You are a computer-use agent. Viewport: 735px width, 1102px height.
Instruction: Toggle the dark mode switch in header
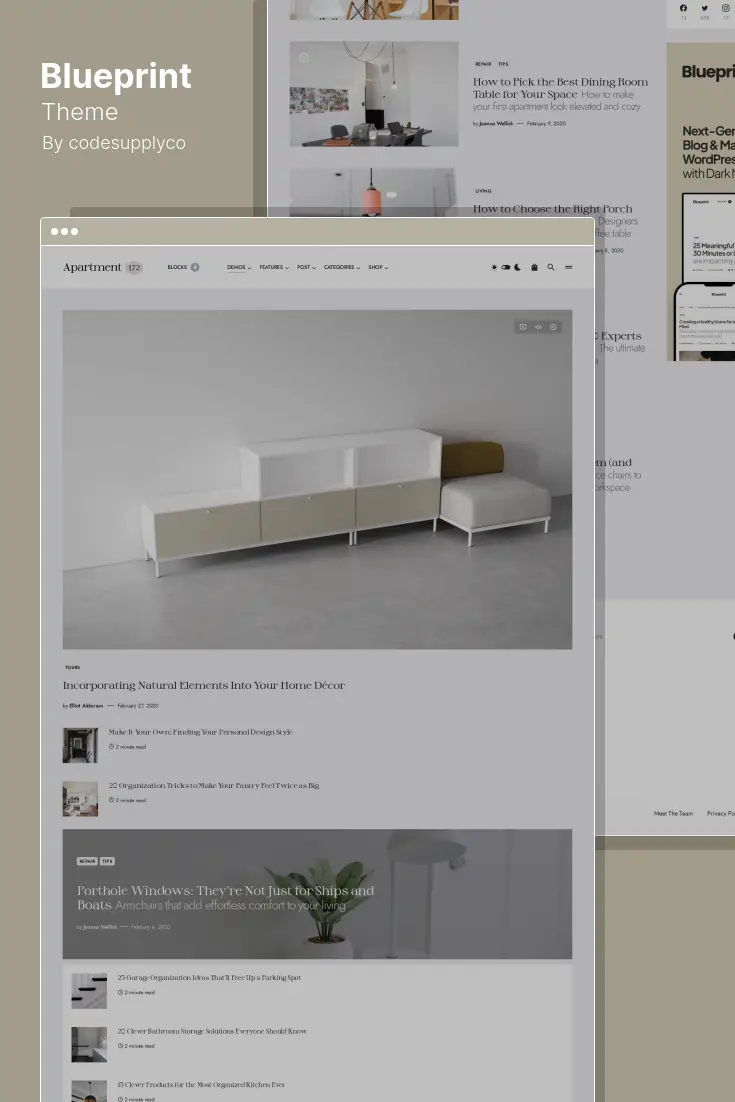pyautogui.click(x=506, y=267)
